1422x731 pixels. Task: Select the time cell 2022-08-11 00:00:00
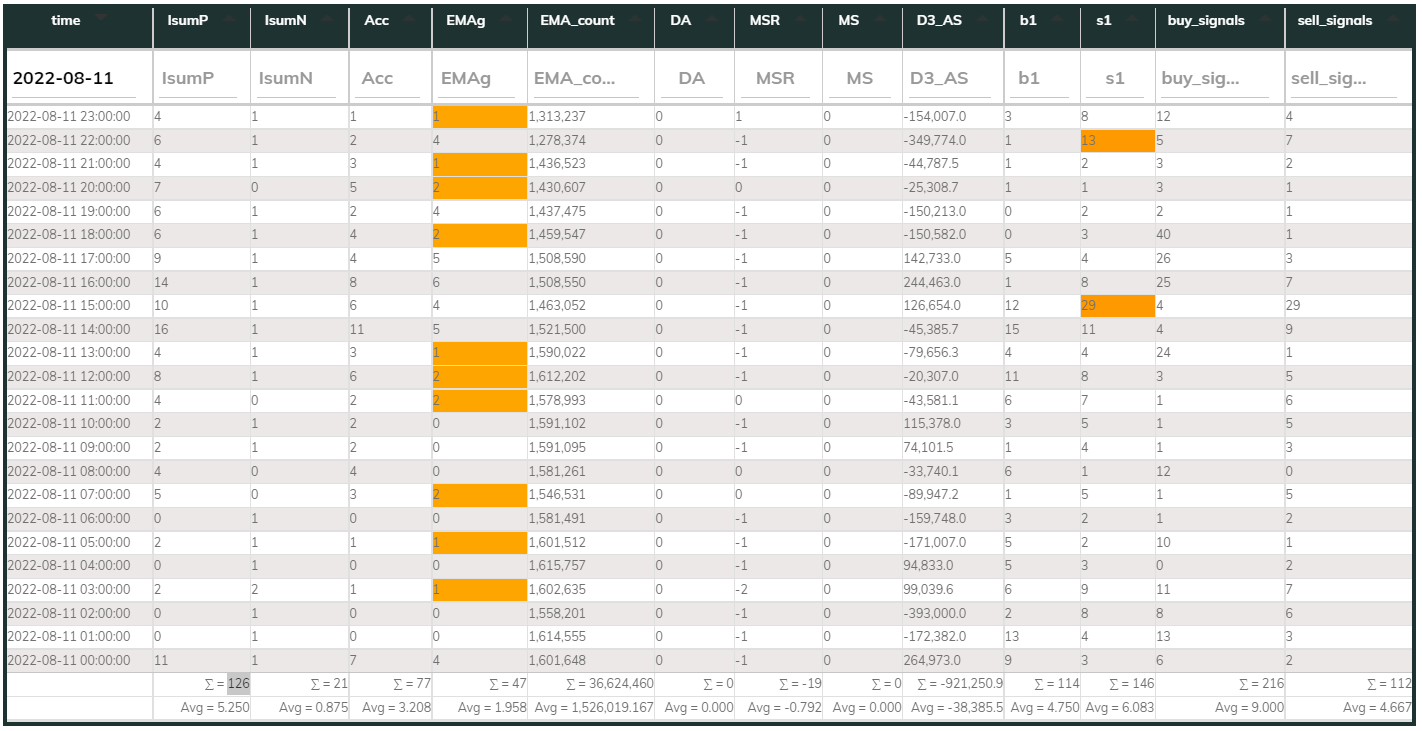[79, 660]
